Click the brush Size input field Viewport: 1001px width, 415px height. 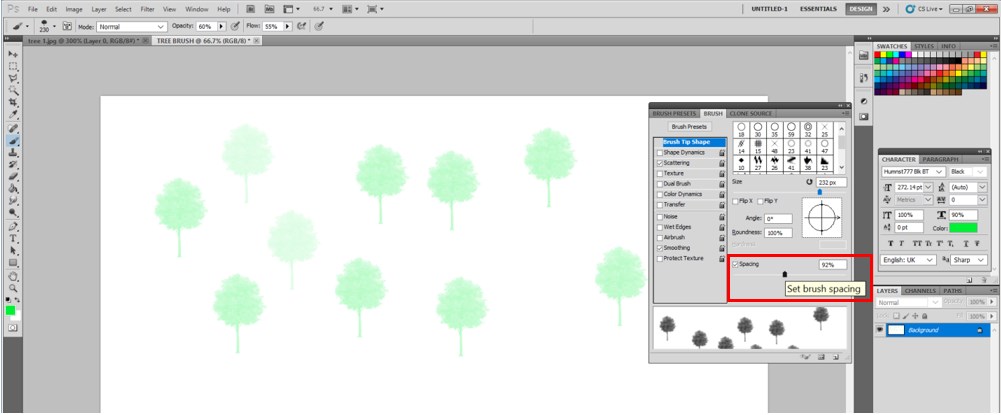click(x=831, y=183)
